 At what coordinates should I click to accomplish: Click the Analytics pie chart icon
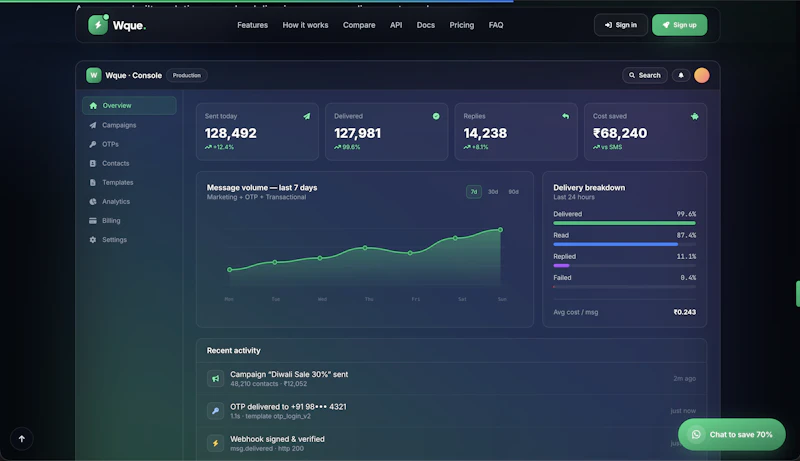tap(93, 201)
